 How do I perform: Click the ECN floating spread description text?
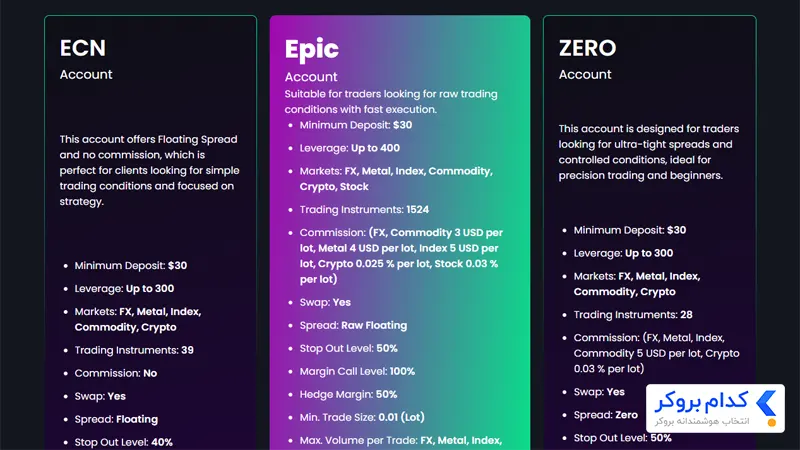pos(149,170)
